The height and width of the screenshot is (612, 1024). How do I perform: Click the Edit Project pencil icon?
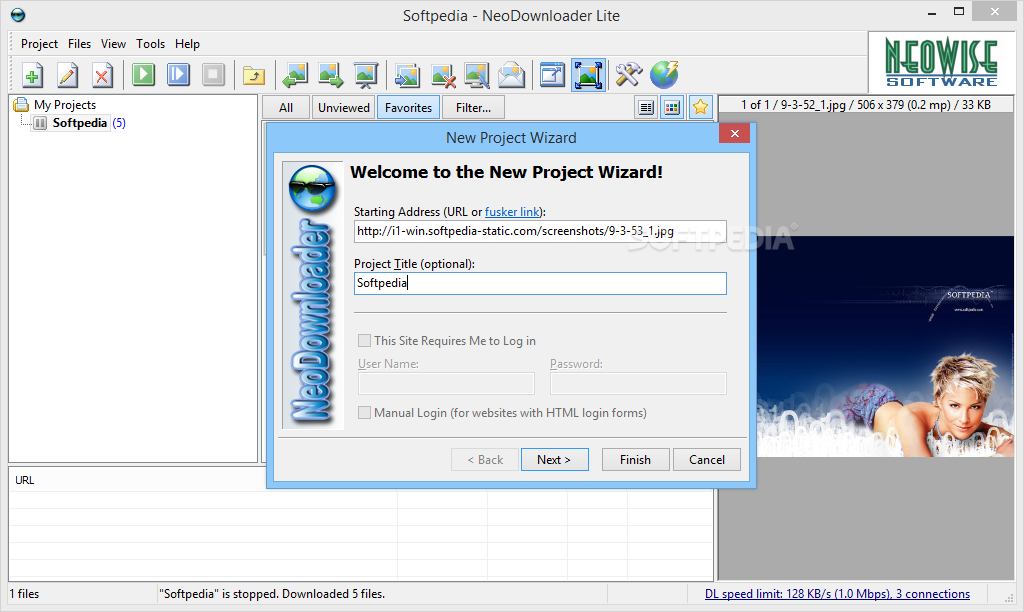pos(67,74)
